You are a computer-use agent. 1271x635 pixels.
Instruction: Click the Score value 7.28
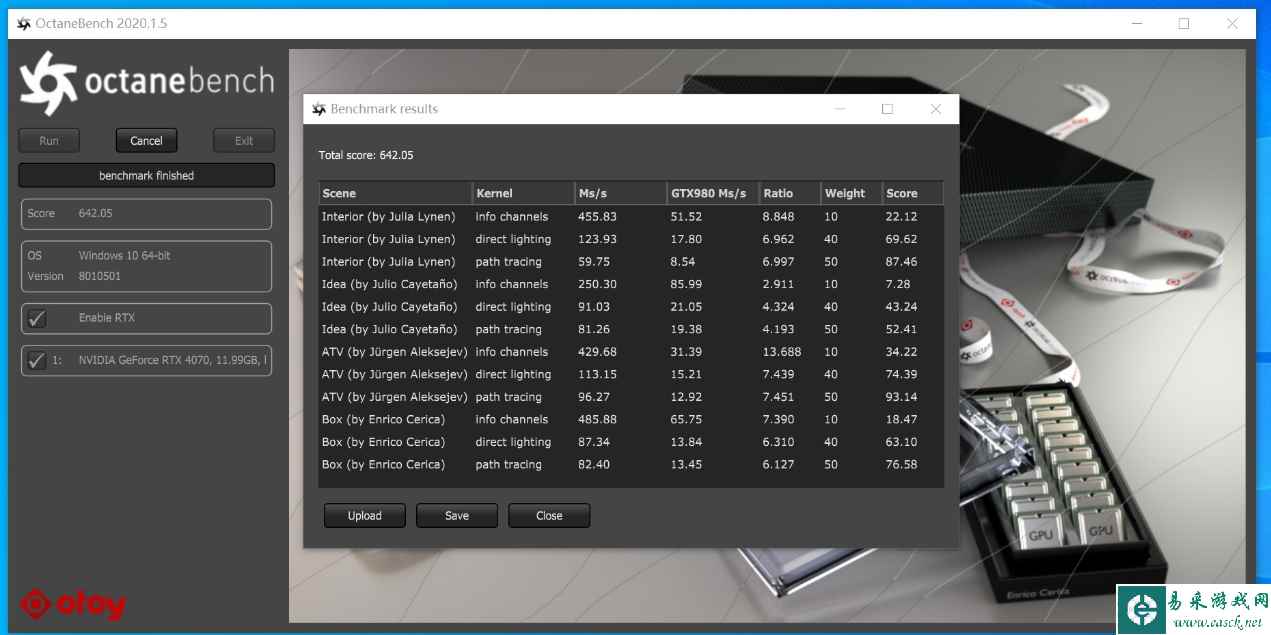899,284
